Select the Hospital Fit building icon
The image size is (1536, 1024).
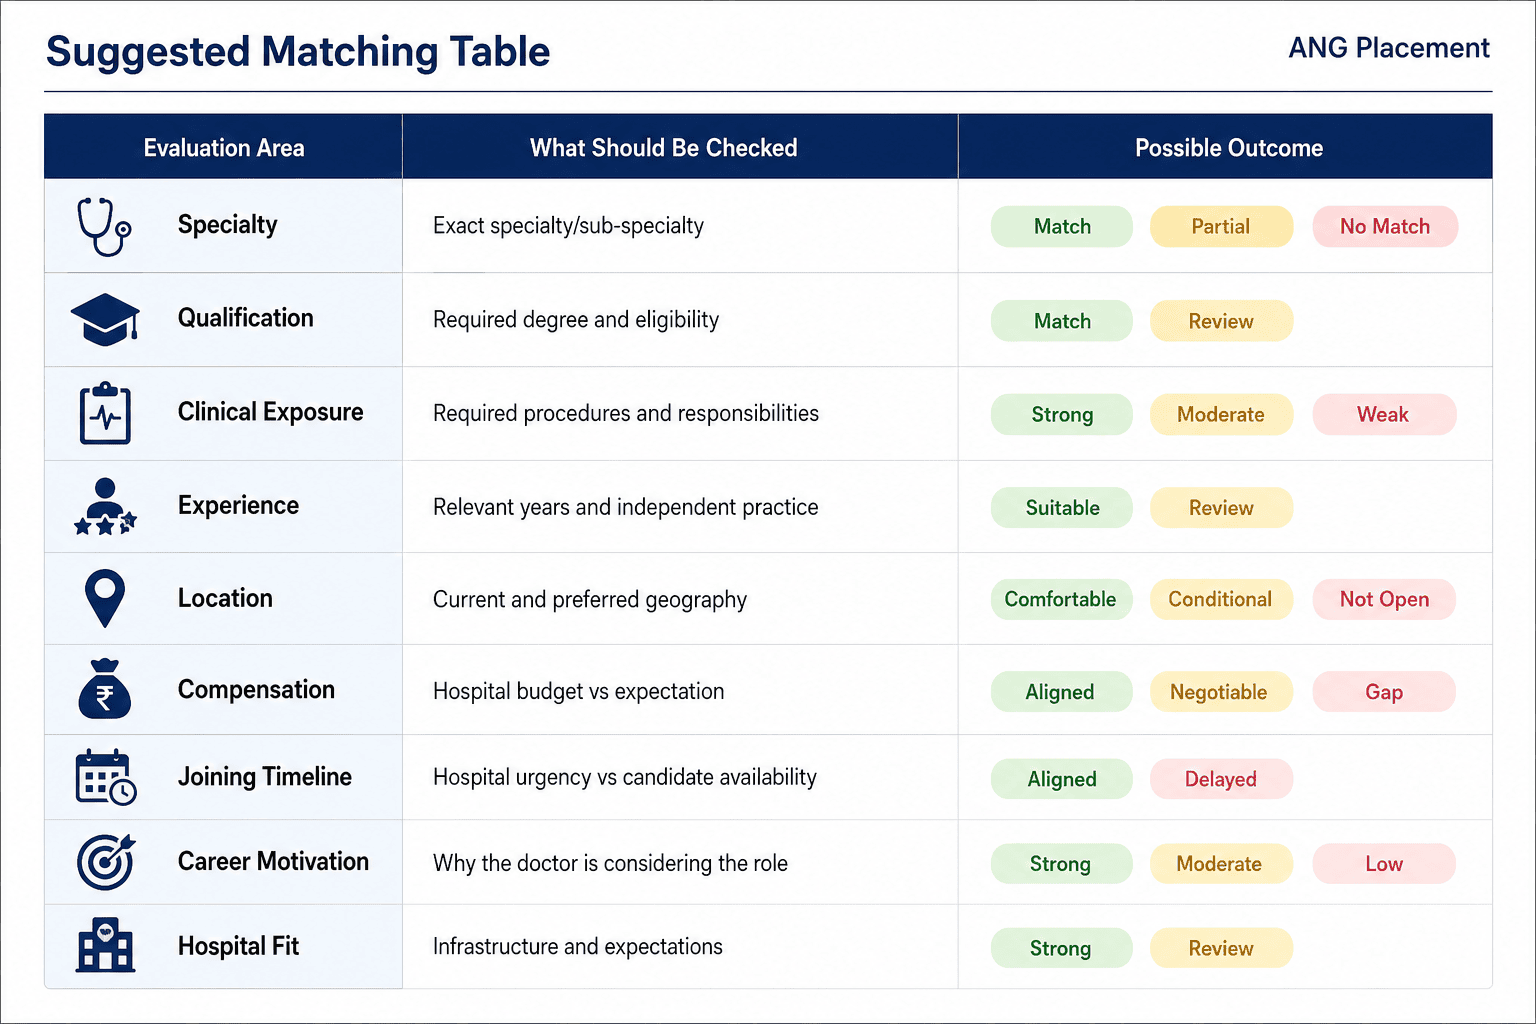point(106,945)
